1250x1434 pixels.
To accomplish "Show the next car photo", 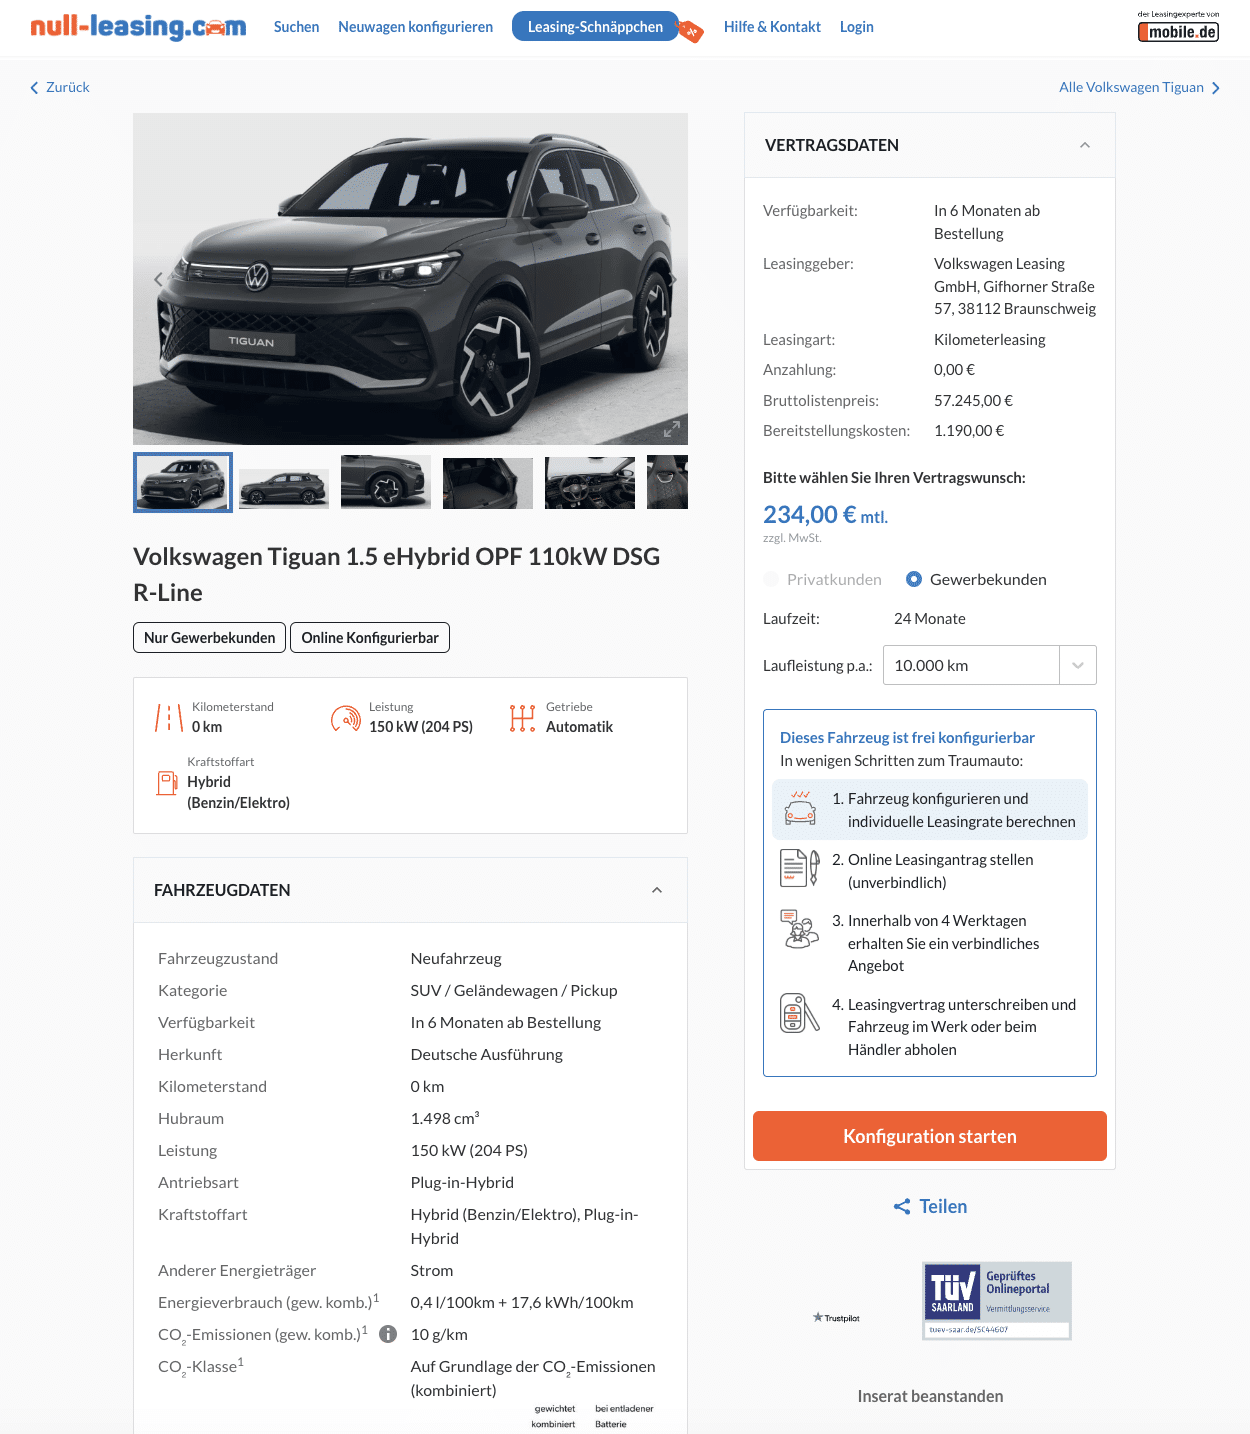I will coord(673,279).
